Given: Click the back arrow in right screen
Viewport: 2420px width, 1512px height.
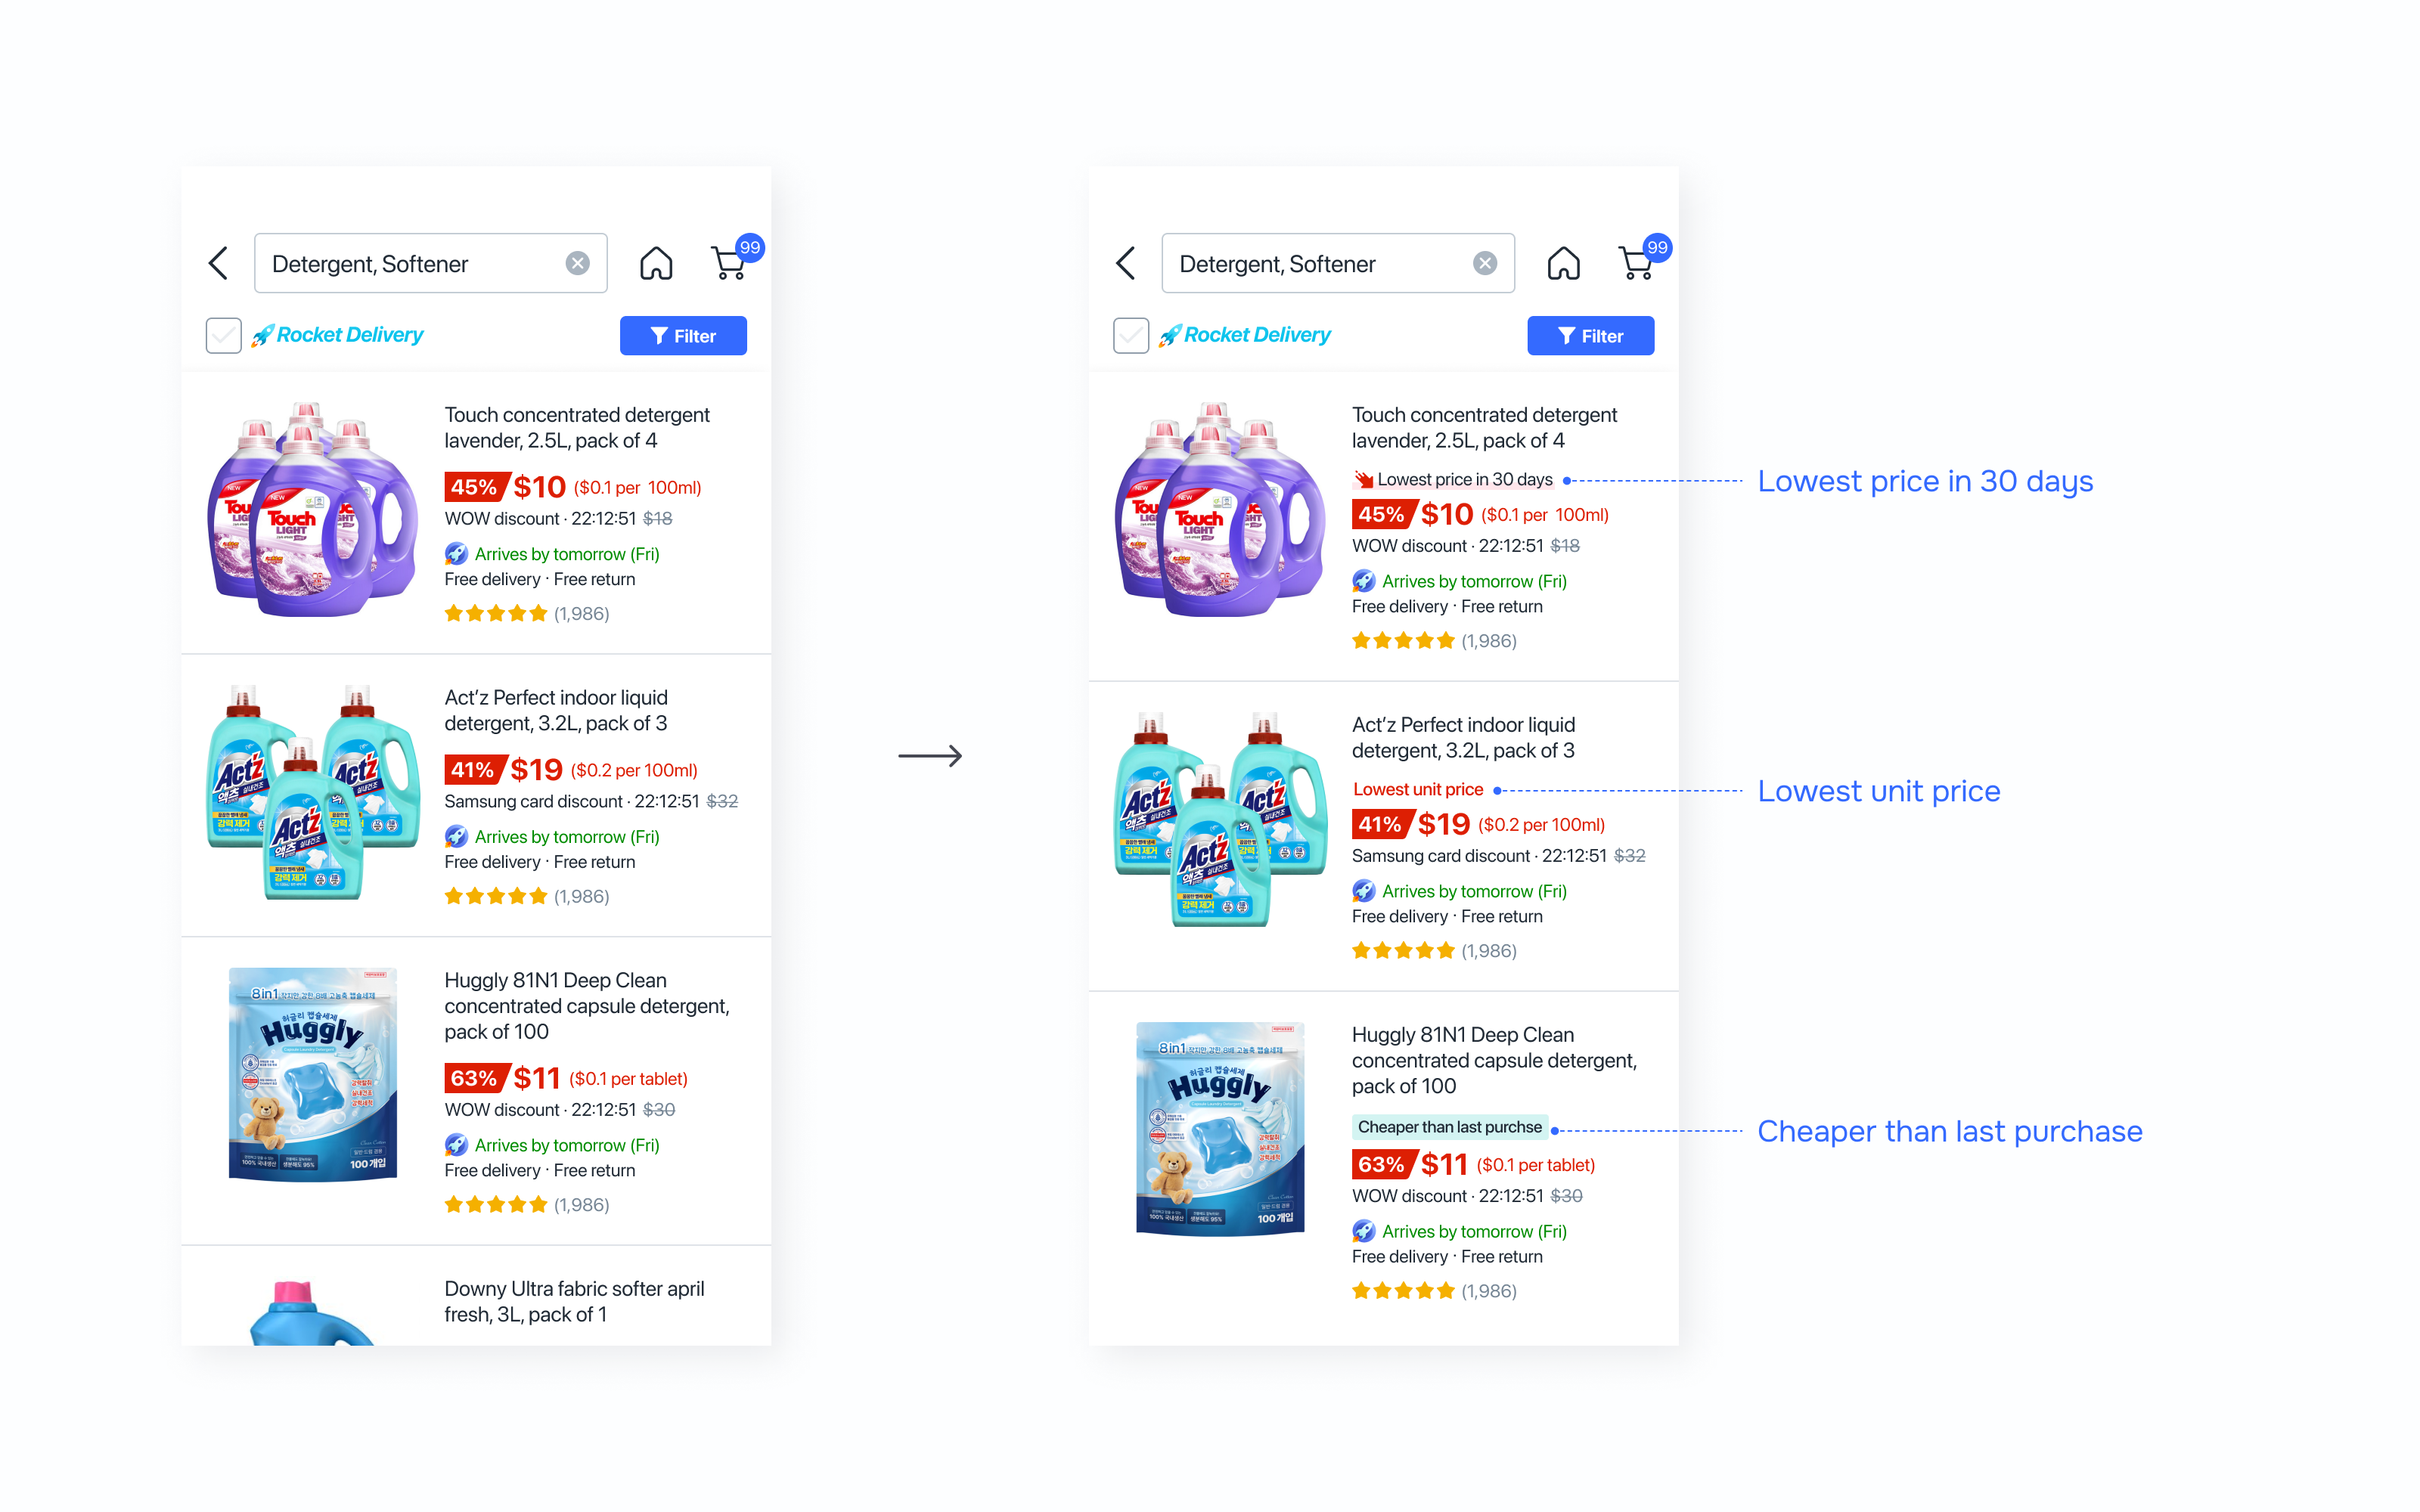Looking at the screenshot, I should pyautogui.click(x=1126, y=264).
